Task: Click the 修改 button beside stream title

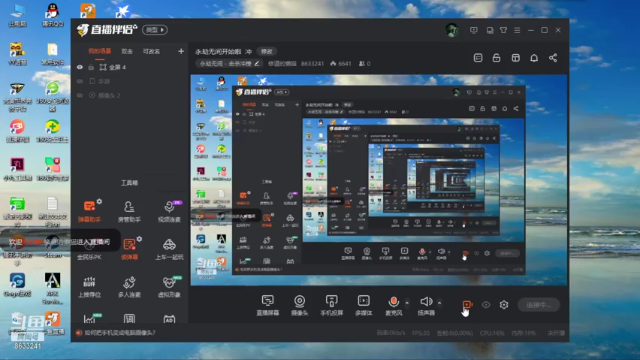Action: point(267,51)
